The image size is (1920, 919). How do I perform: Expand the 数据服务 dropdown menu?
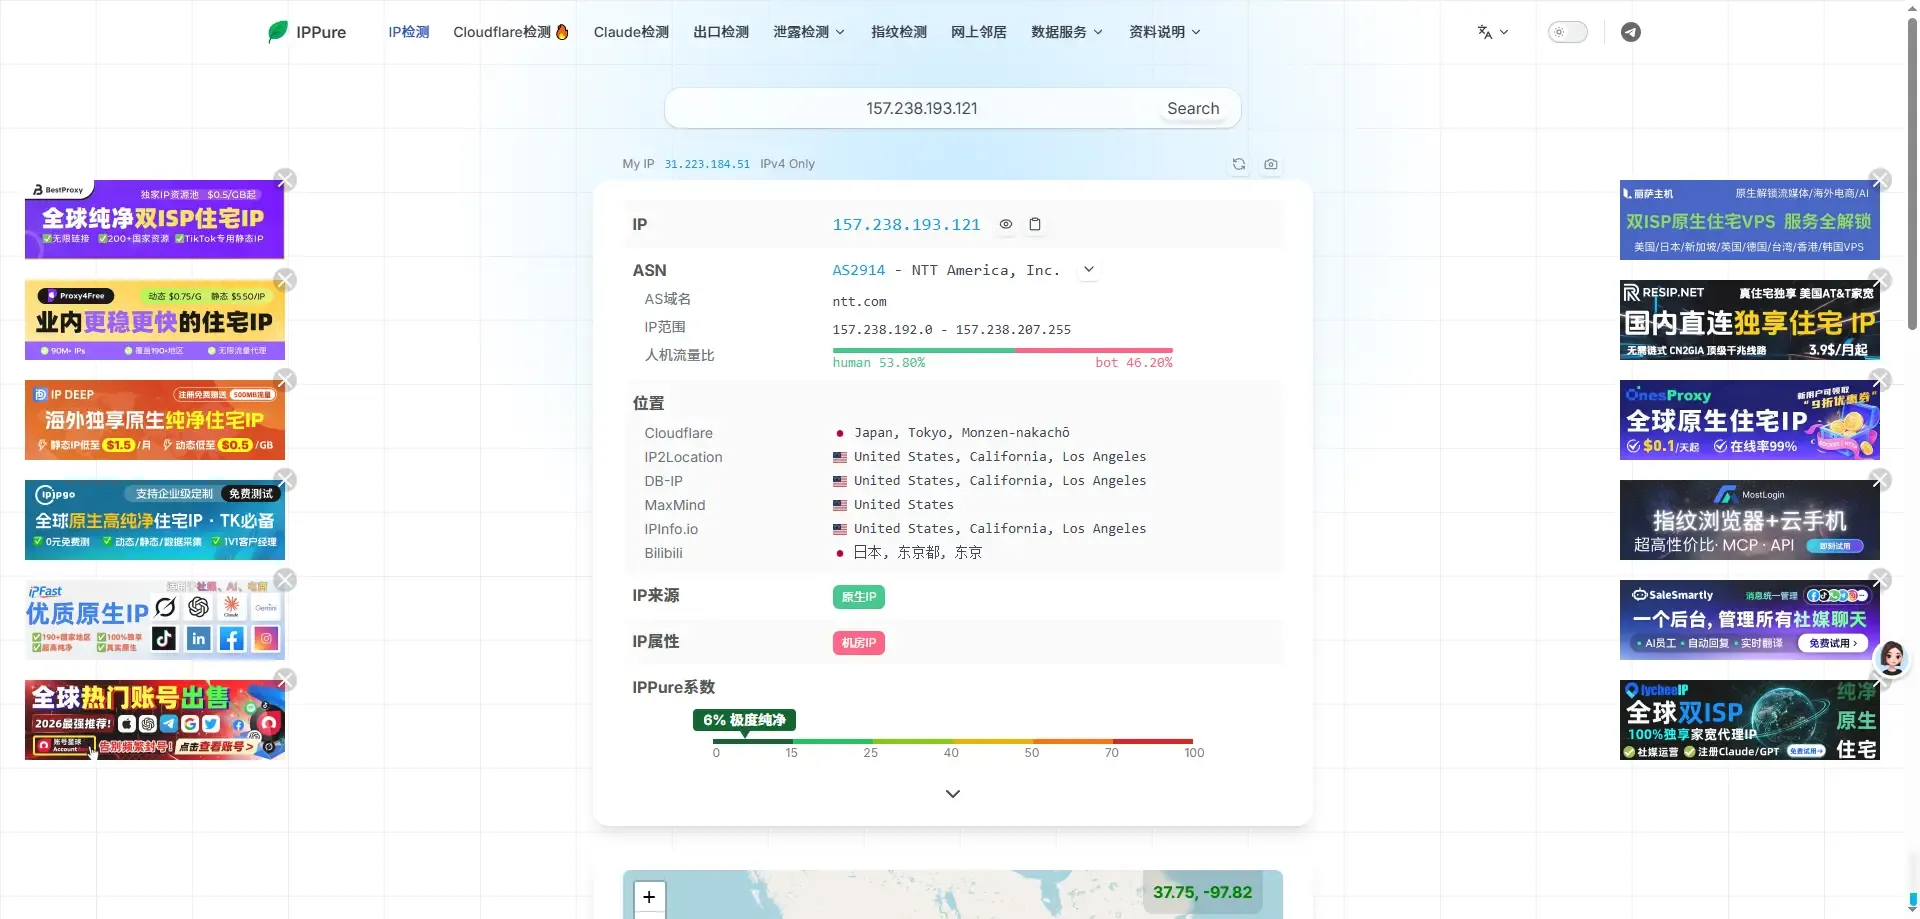pos(1067,32)
